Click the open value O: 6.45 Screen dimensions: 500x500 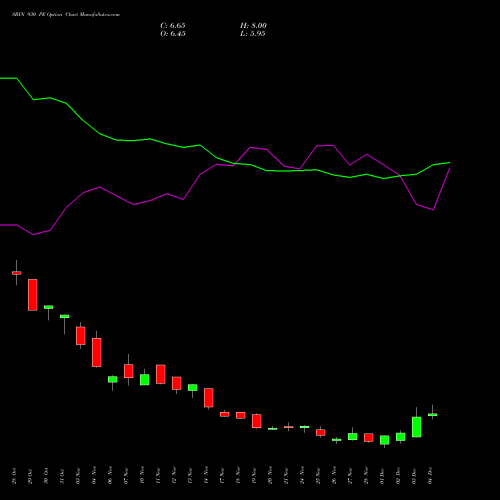[173, 34]
